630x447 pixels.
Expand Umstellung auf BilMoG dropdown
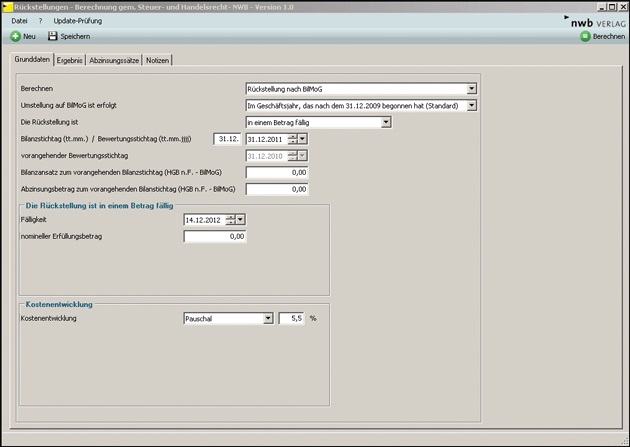click(471, 105)
